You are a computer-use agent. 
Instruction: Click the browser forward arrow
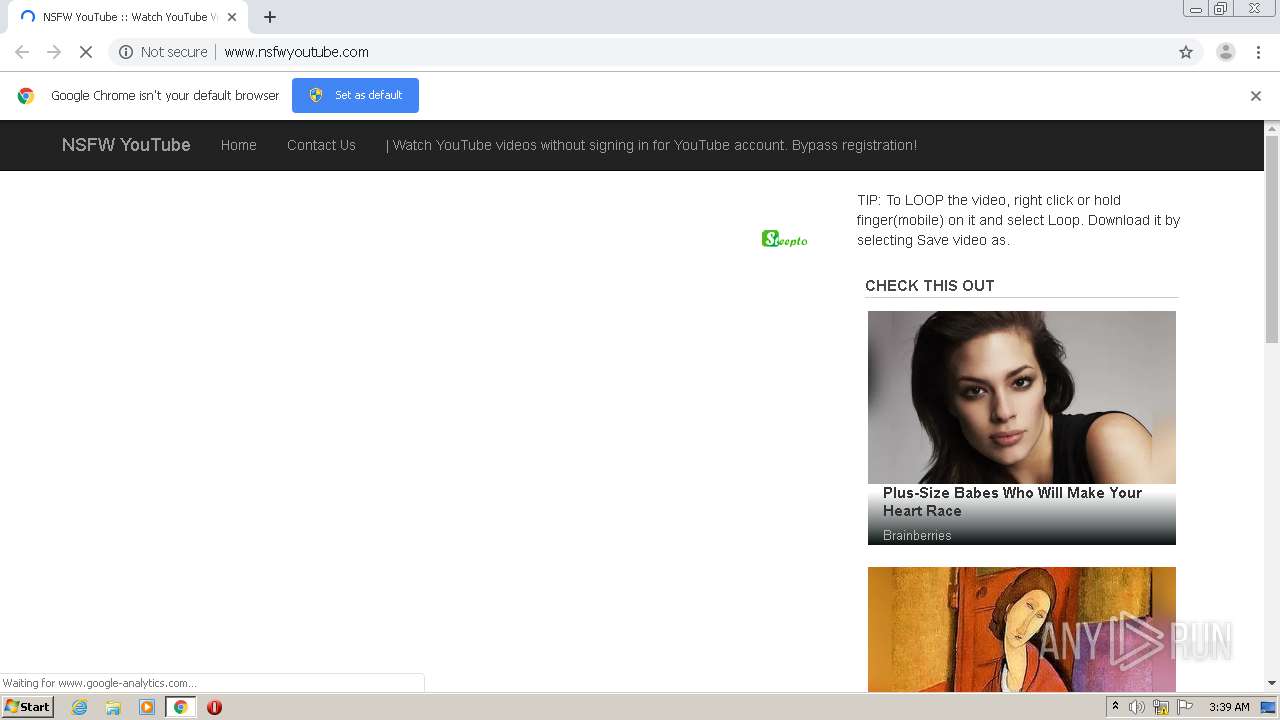pyautogui.click(x=54, y=52)
